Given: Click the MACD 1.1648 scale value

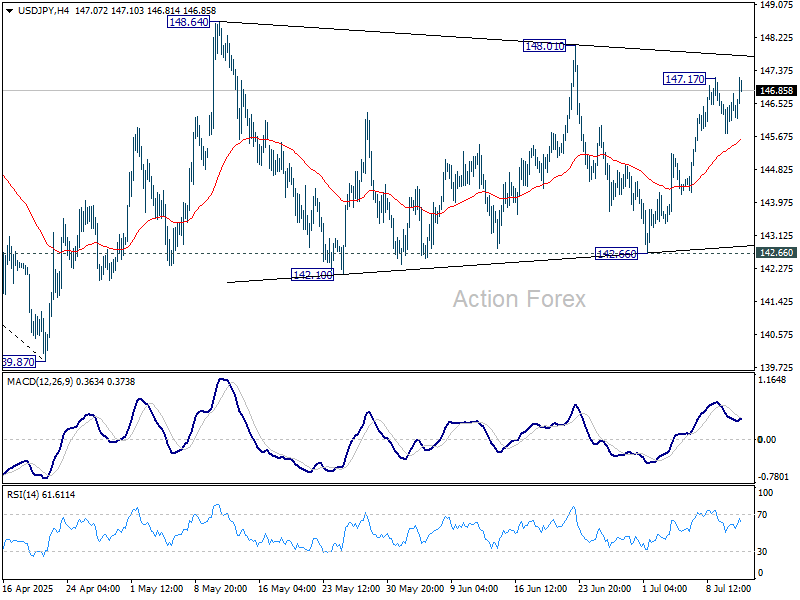Looking at the screenshot, I should pyautogui.click(x=772, y=380).
